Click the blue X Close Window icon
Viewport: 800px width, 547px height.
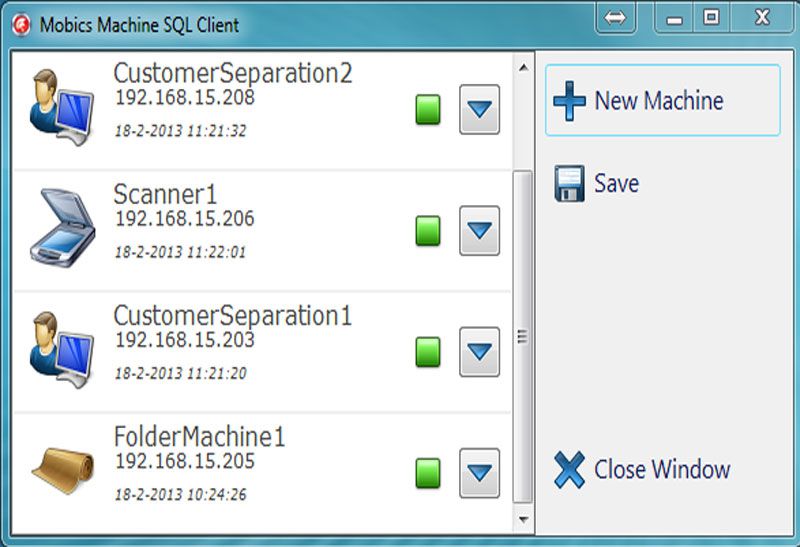[x=569, y=470]
